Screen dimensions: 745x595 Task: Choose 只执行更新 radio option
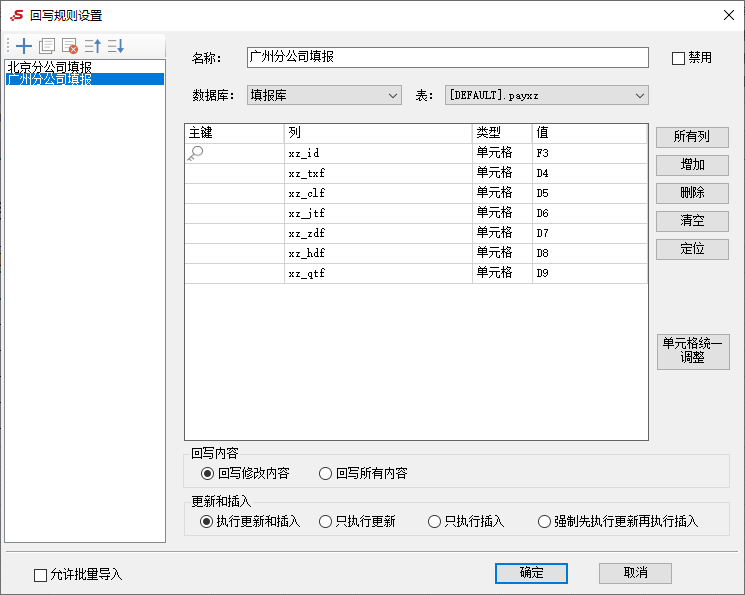coord(325,522)
